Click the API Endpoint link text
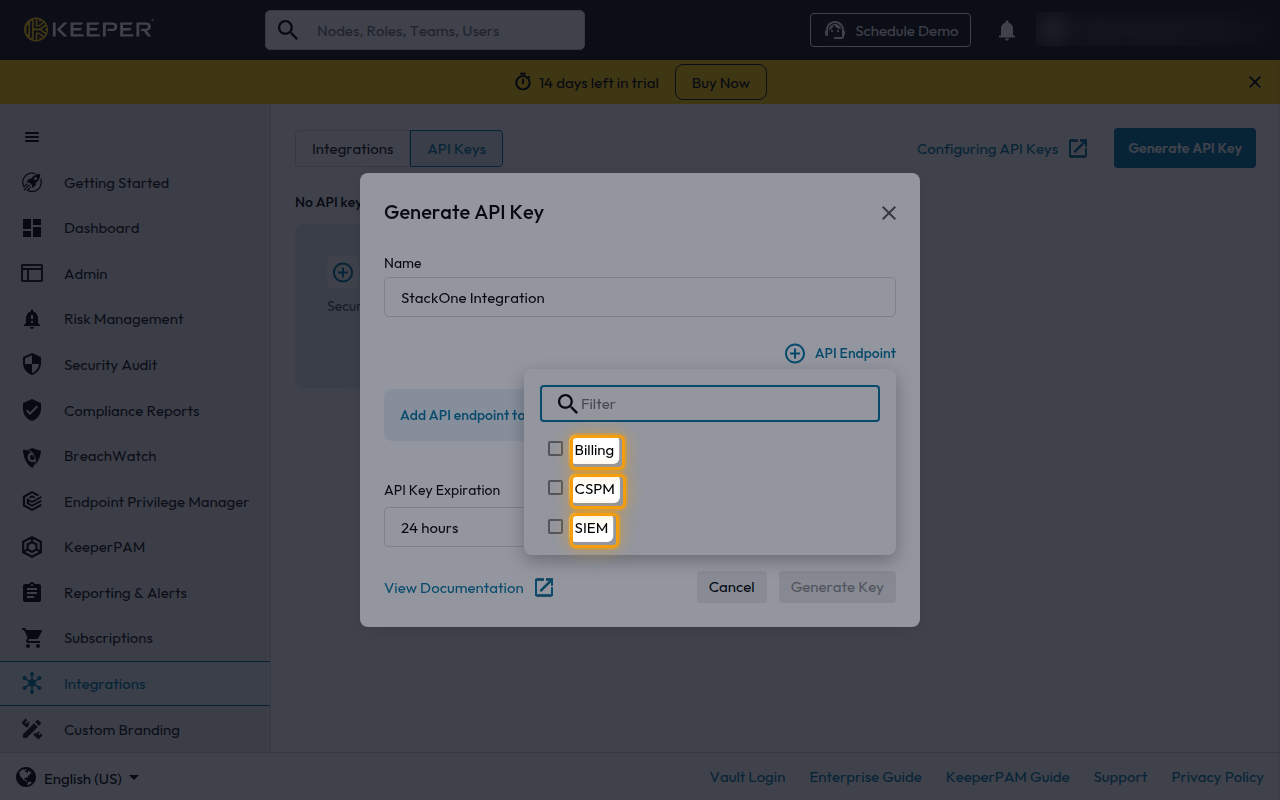The height and width of the screenshot is (800, 1280). pyautogui.click(x=855, y=353)
